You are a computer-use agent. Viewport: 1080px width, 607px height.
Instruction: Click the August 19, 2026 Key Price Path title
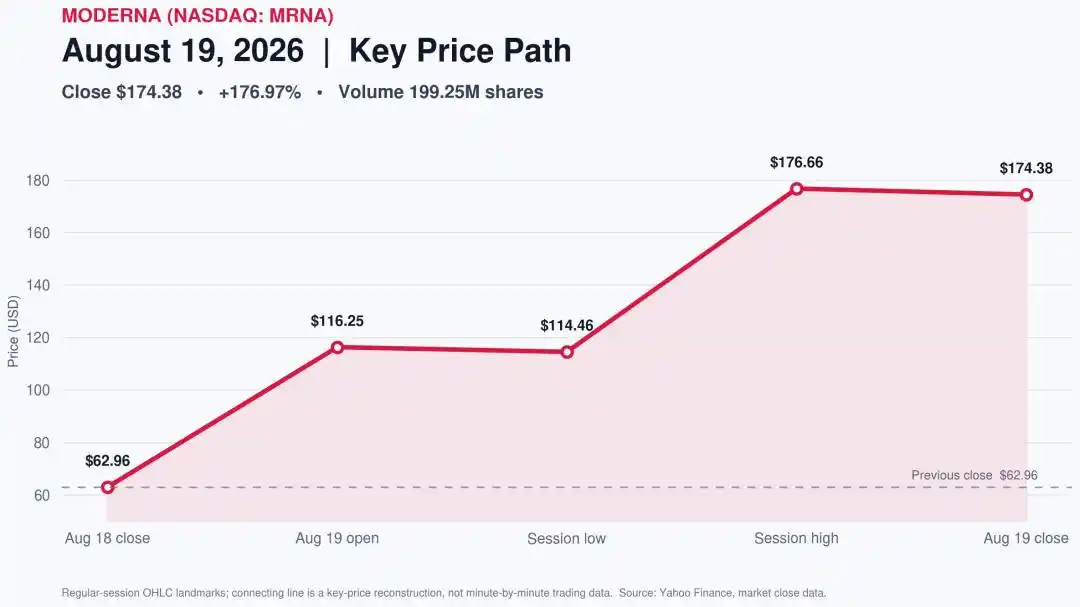(317, 51)
